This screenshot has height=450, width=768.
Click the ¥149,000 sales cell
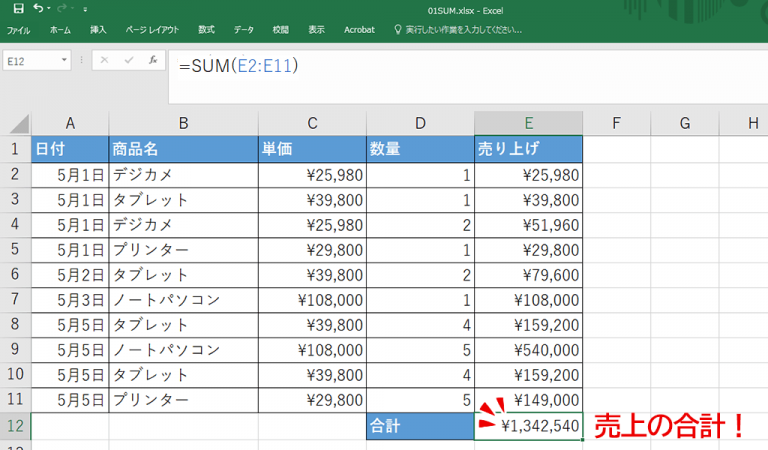click(528, 400)
